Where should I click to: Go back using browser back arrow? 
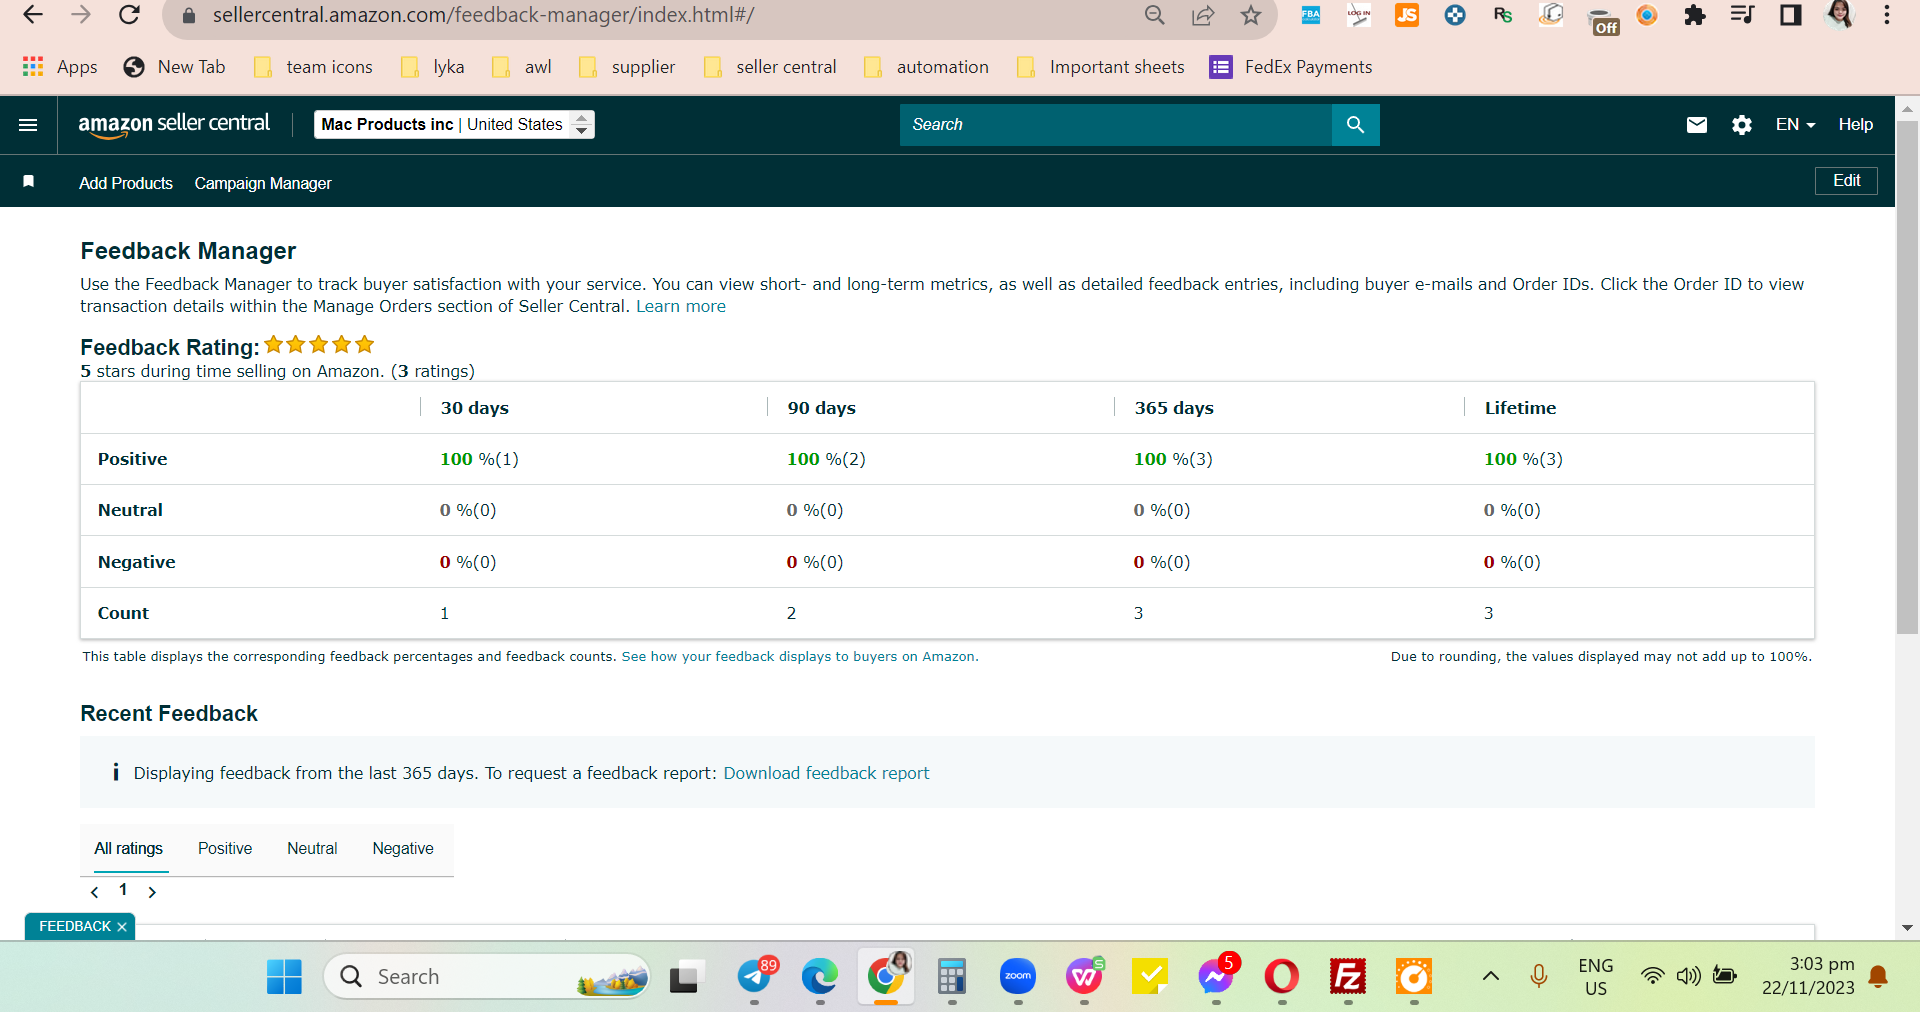point(33,15)
